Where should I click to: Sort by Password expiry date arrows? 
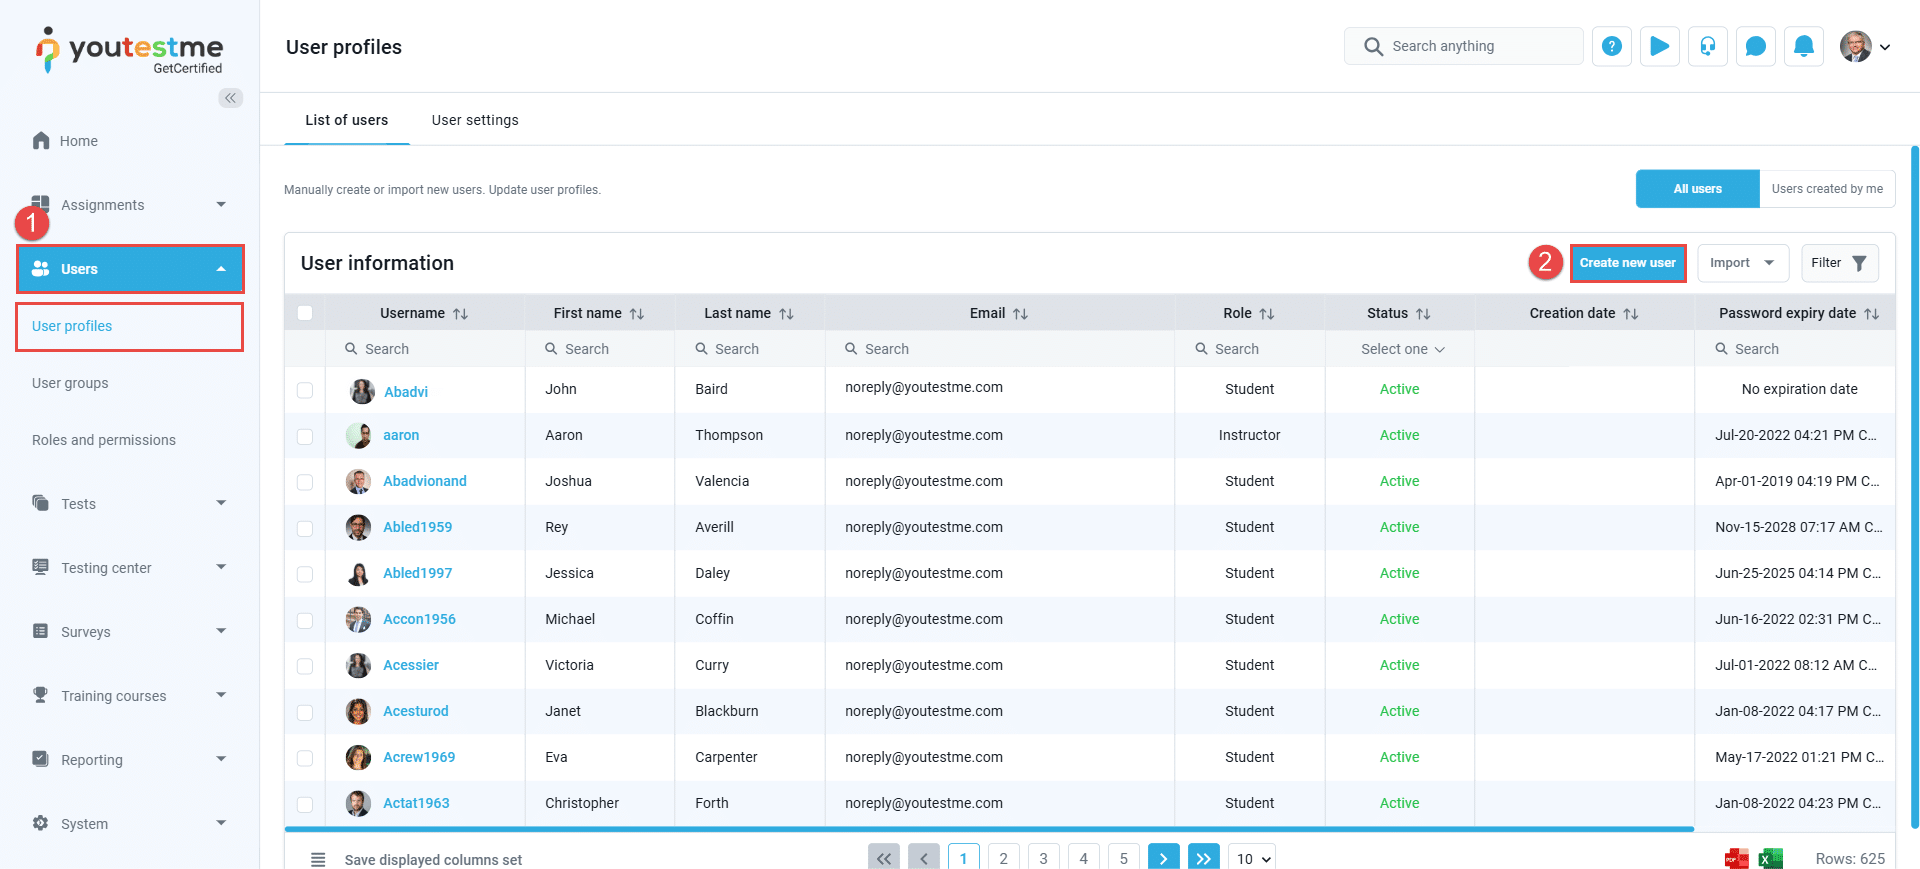point(1872,314)
